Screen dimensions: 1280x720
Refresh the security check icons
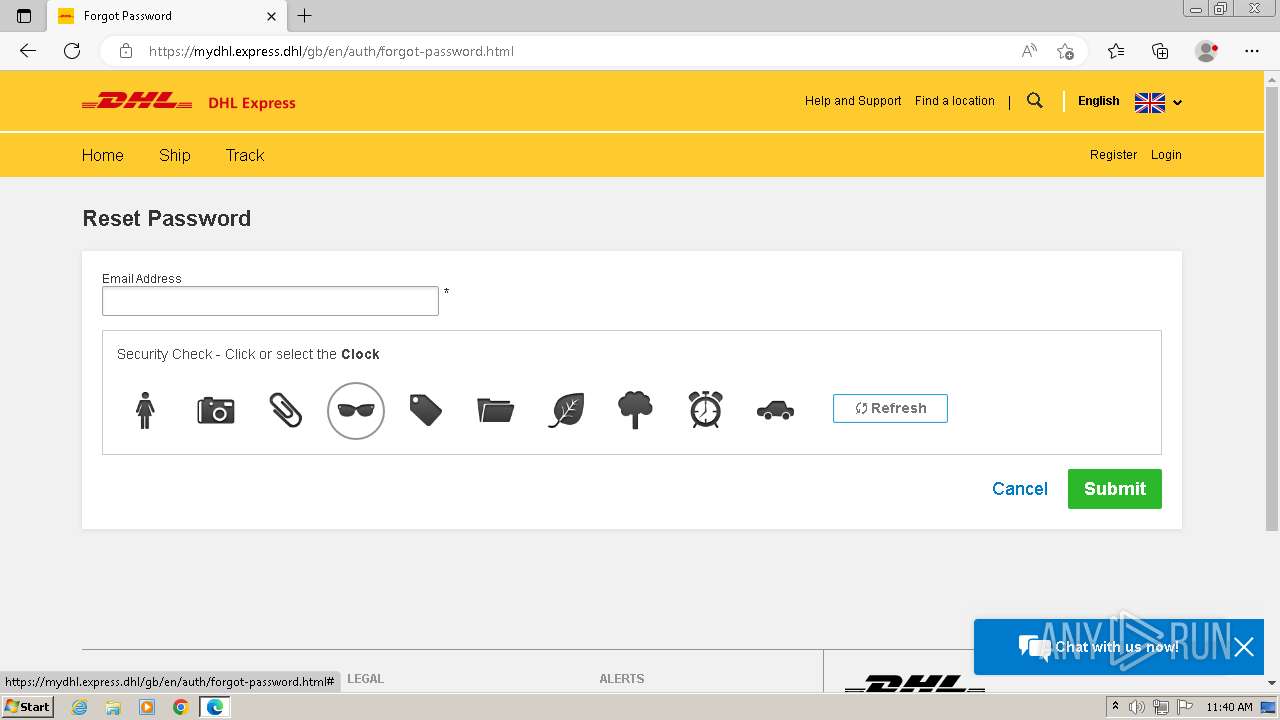890,408
